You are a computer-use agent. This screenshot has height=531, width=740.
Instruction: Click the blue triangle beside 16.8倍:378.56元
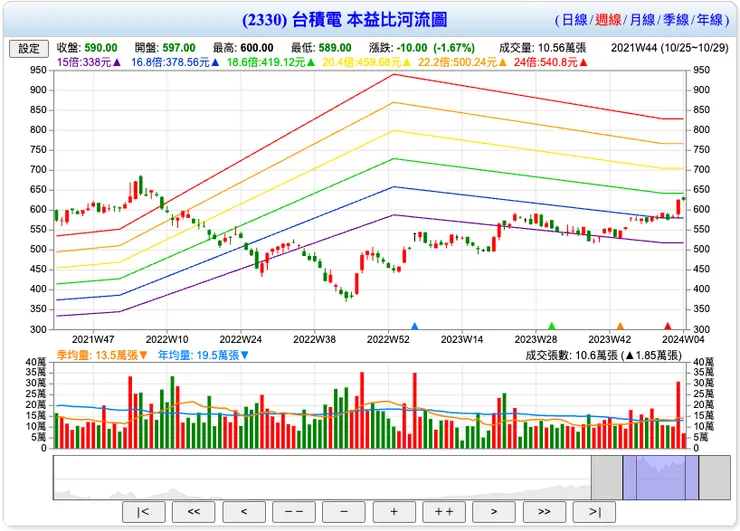[215, 63]
